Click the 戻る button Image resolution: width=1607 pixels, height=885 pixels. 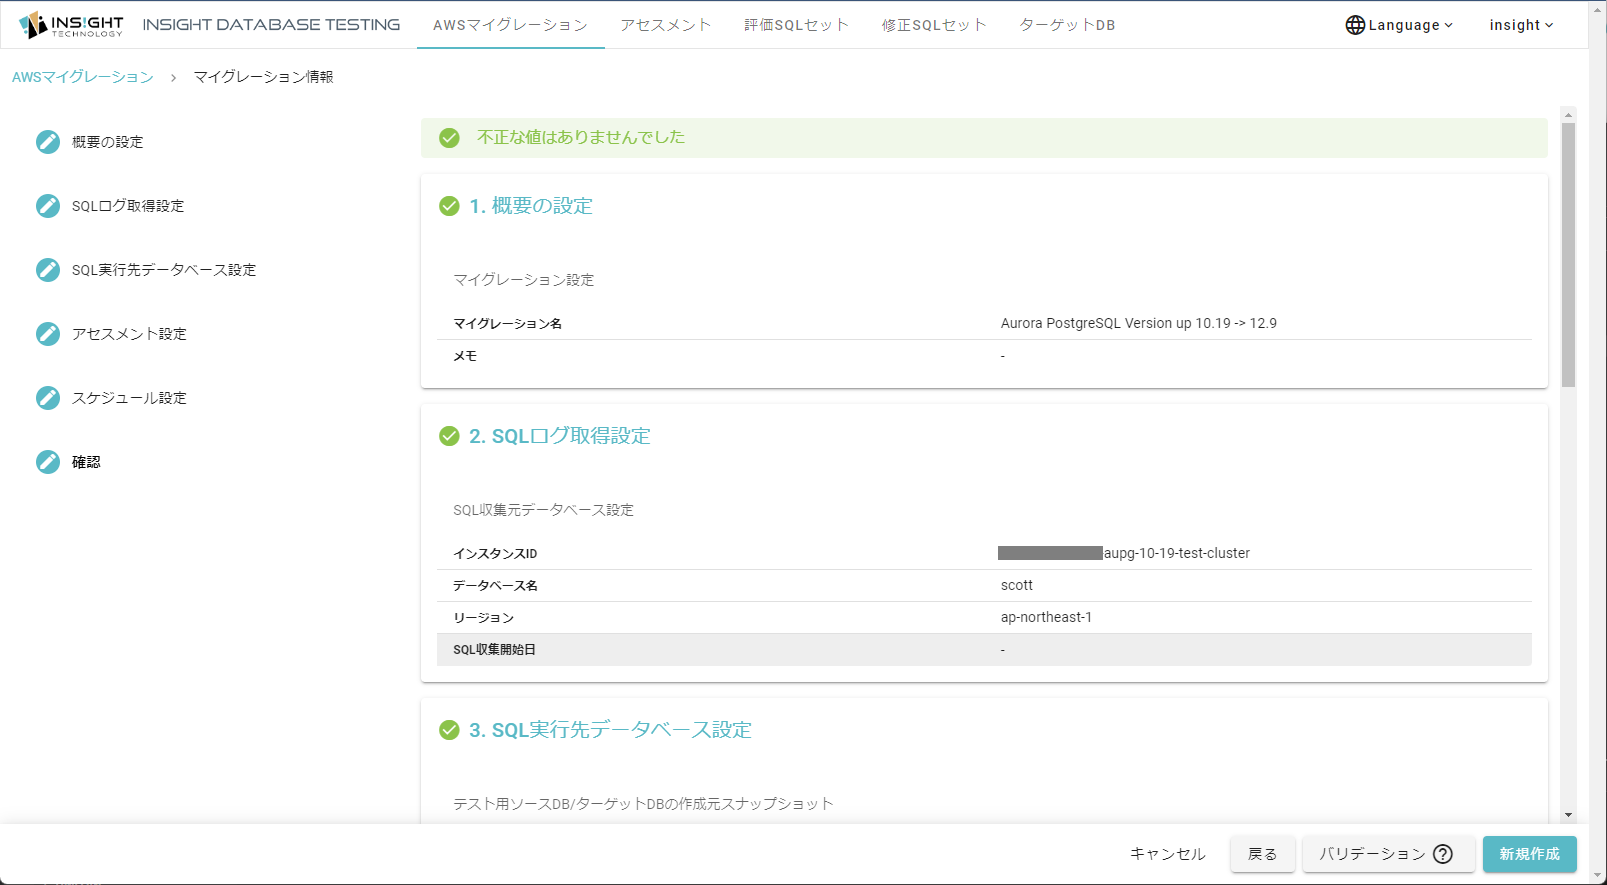1262,854
